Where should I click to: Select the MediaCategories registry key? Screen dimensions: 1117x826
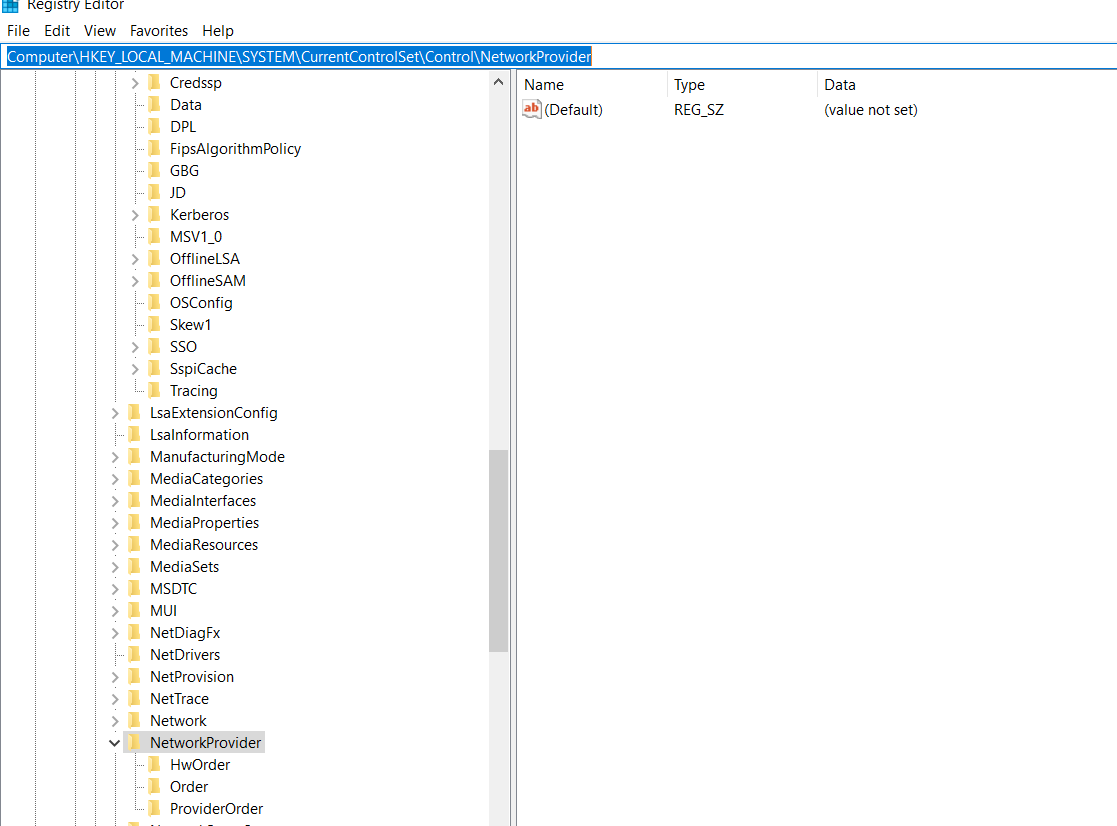pyautogui.click(x=206, y=478)
